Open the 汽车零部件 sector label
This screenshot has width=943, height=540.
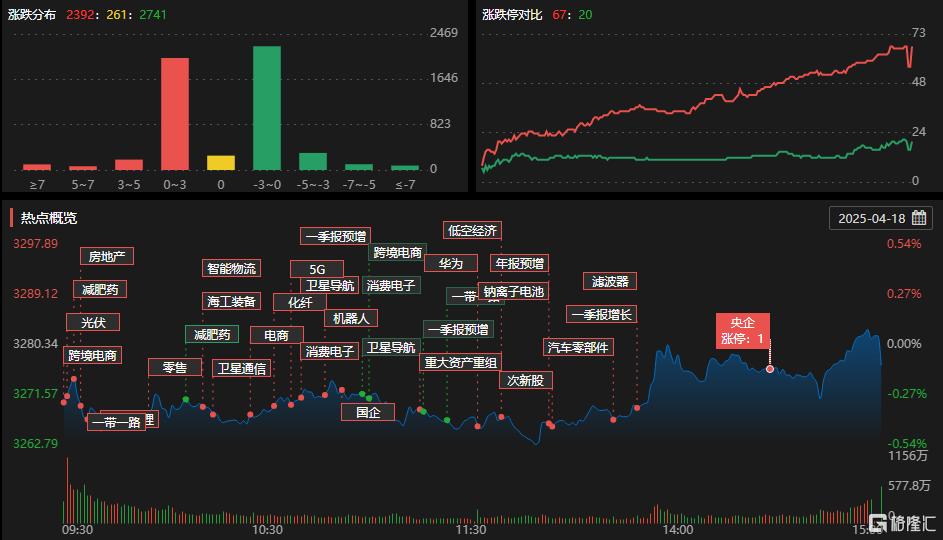pyautogui.click(x=579, y=347)
